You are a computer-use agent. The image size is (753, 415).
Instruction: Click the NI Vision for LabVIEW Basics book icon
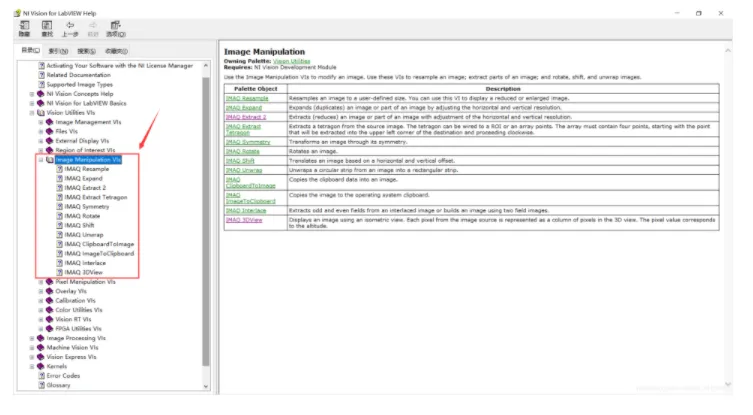pyautogui.click(x=41, y=103)
